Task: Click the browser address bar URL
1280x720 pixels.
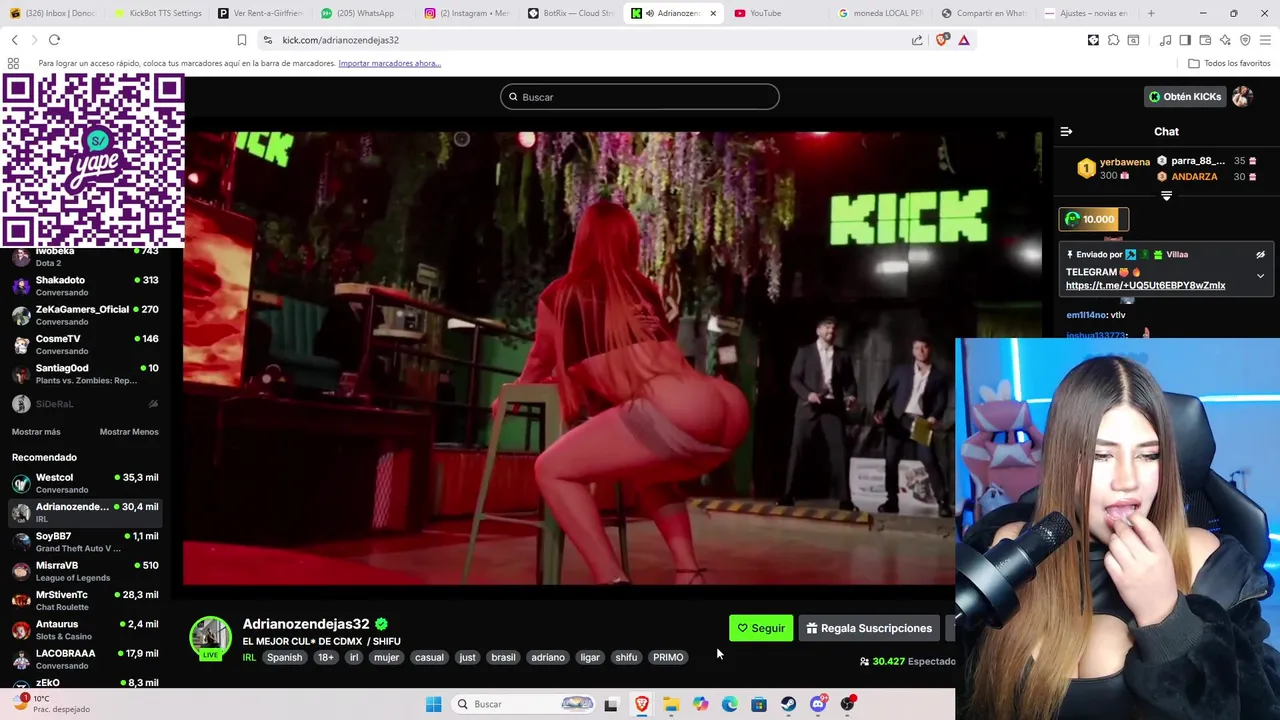Action: point(340,40)
